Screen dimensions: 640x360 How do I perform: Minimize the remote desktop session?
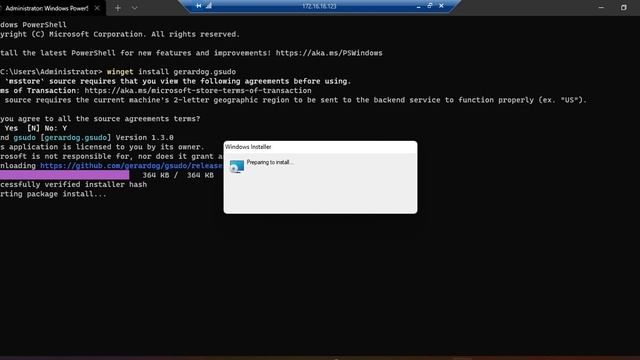pyautogui.click(x=418, y=6)
